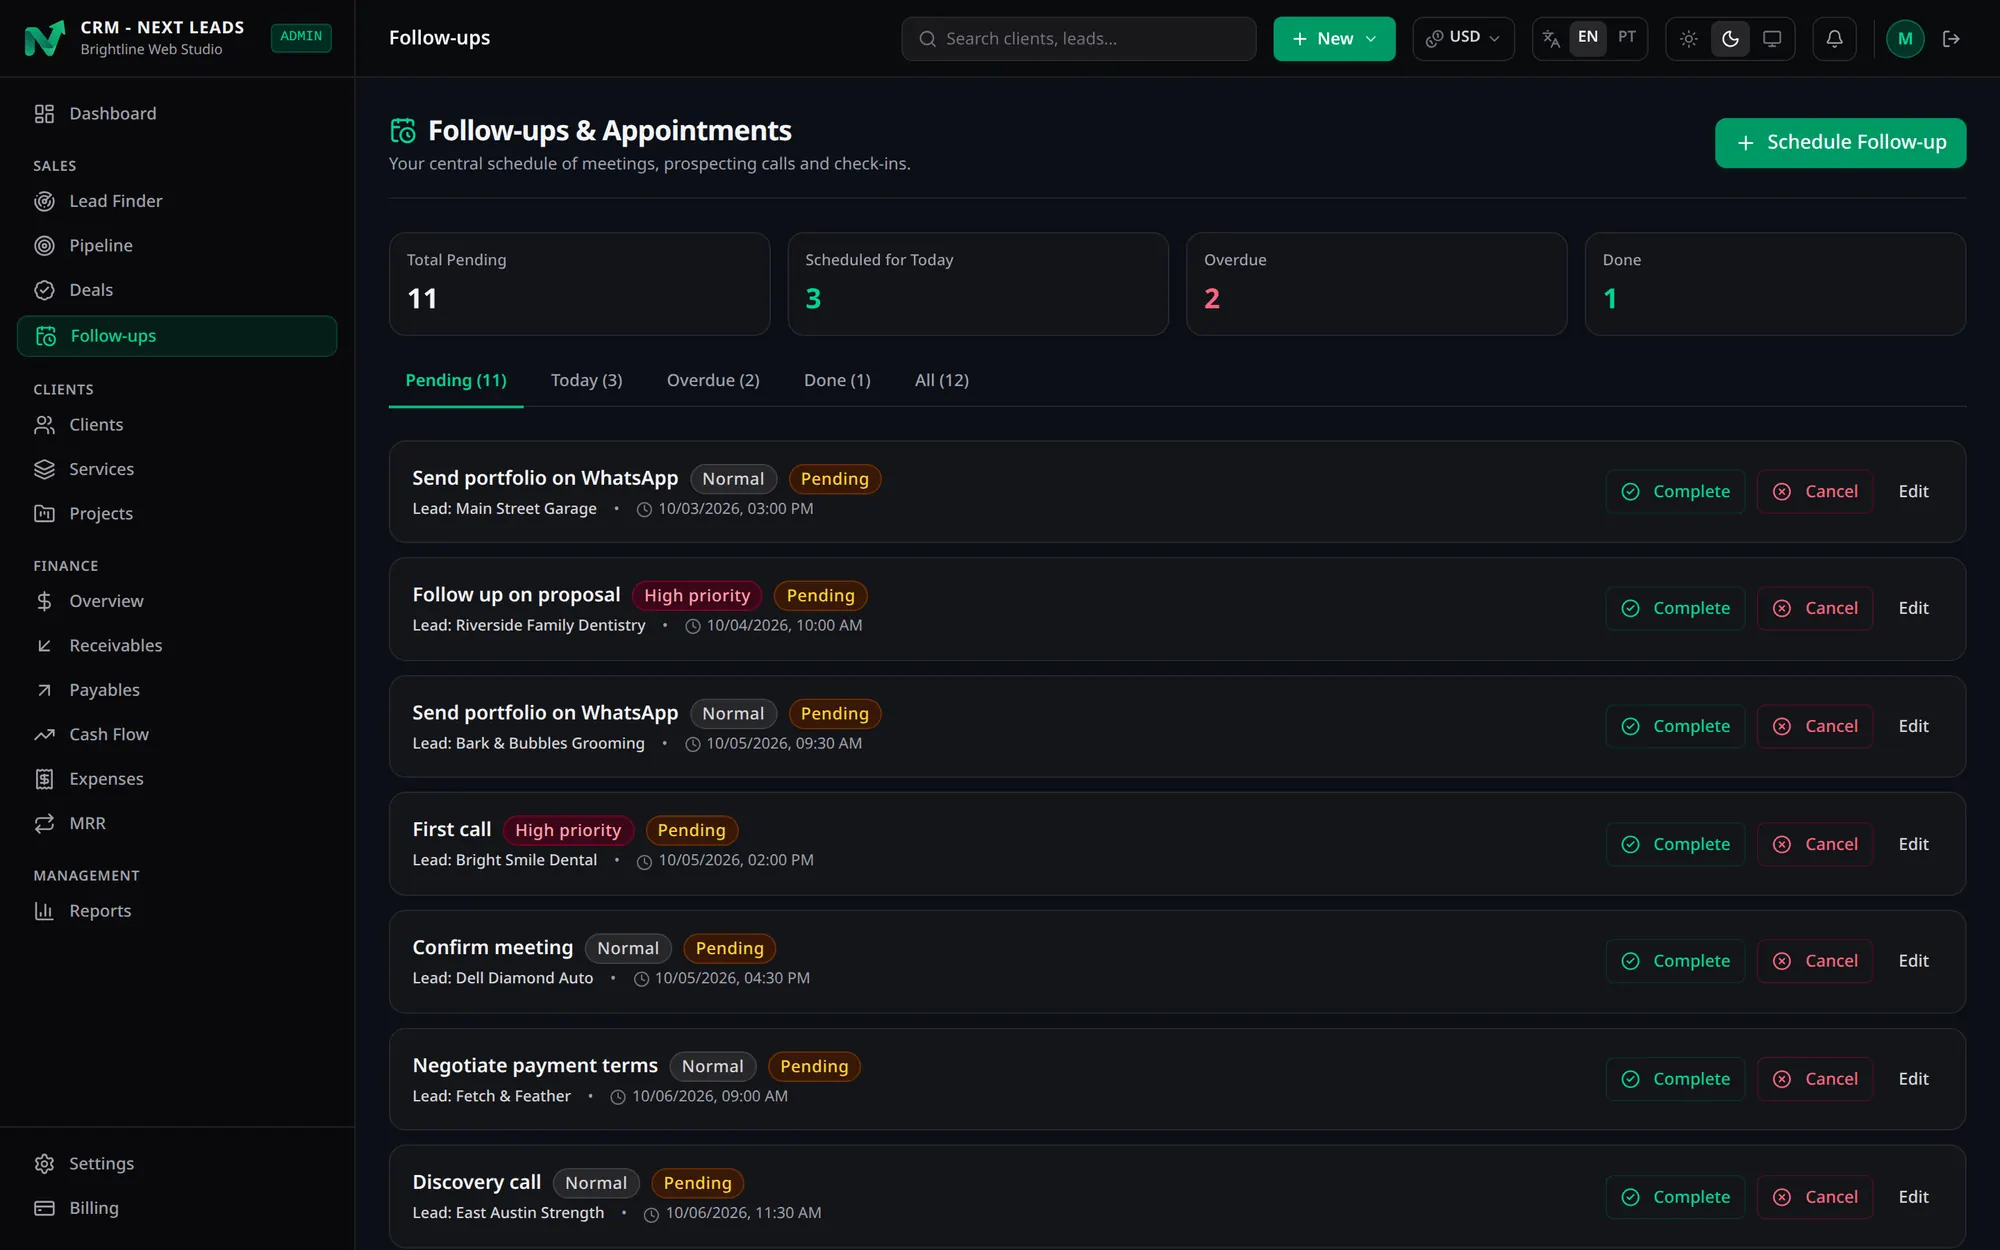2000x1250 pixels.
Task: Click the Next Leads logo
Action: click(x=44, y=38)
